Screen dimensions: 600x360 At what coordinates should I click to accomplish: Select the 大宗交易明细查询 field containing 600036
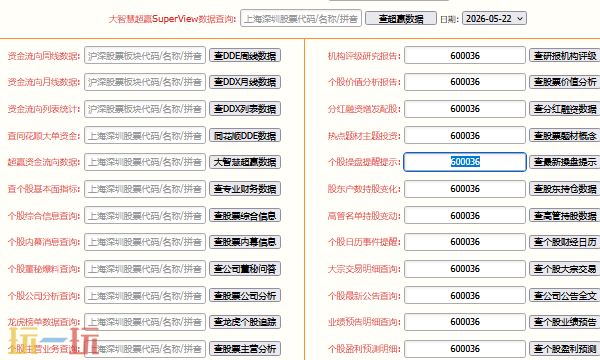pyautogui.click(x=465, y=269)
